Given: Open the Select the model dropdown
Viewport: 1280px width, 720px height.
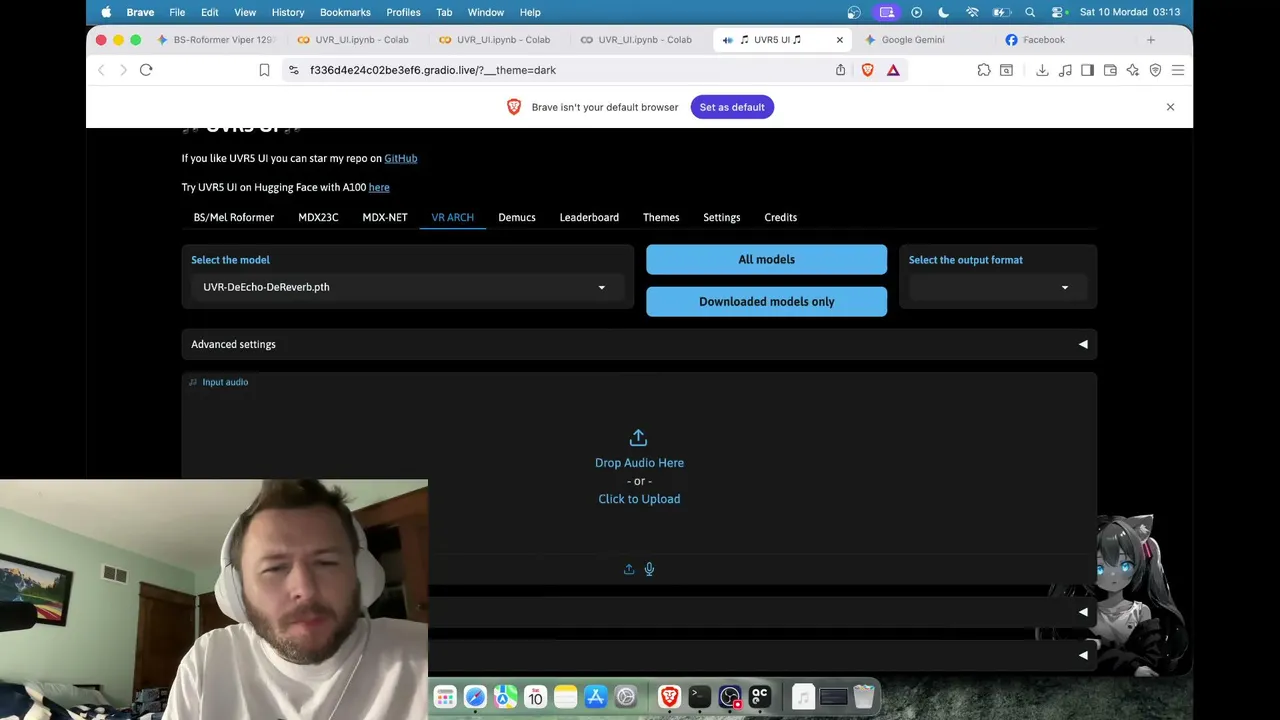Looking at the screenshot, I should (408, 287).
